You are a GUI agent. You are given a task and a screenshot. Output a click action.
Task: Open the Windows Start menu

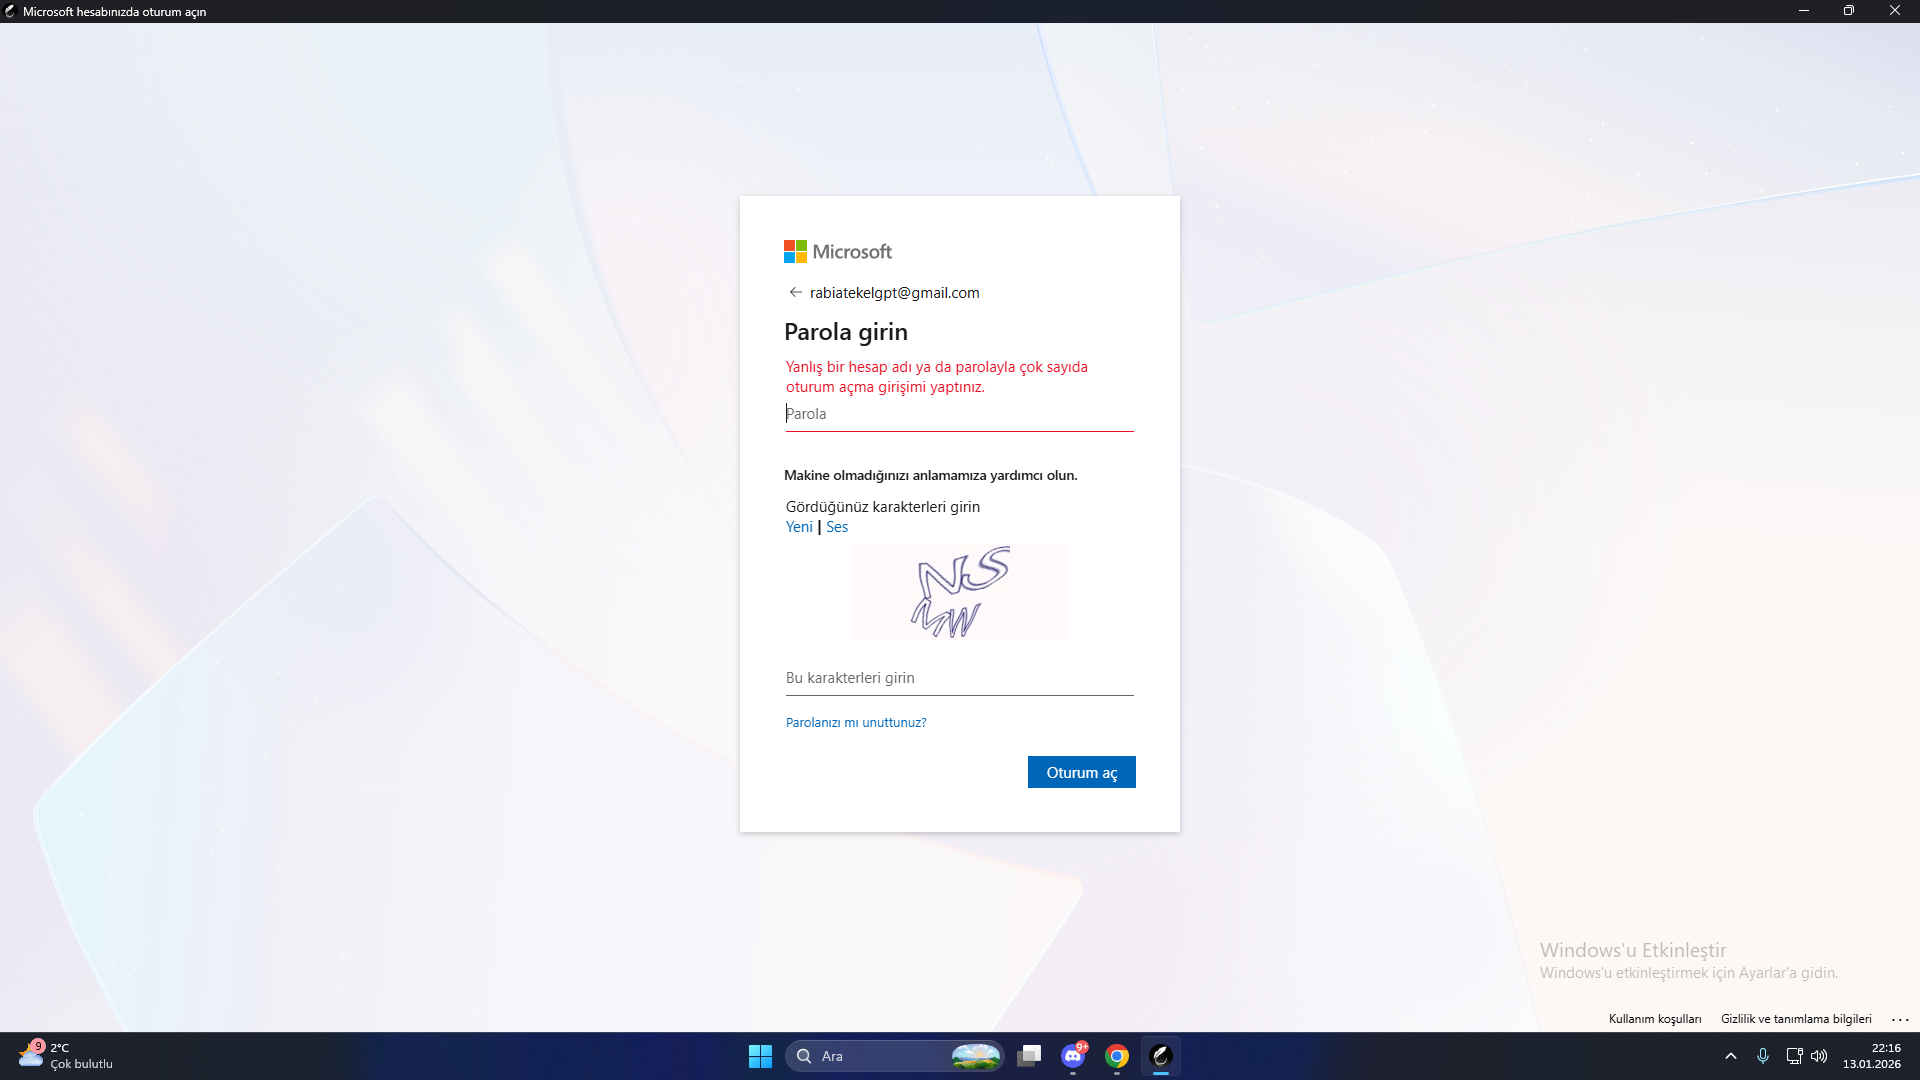click(760, 1056)
